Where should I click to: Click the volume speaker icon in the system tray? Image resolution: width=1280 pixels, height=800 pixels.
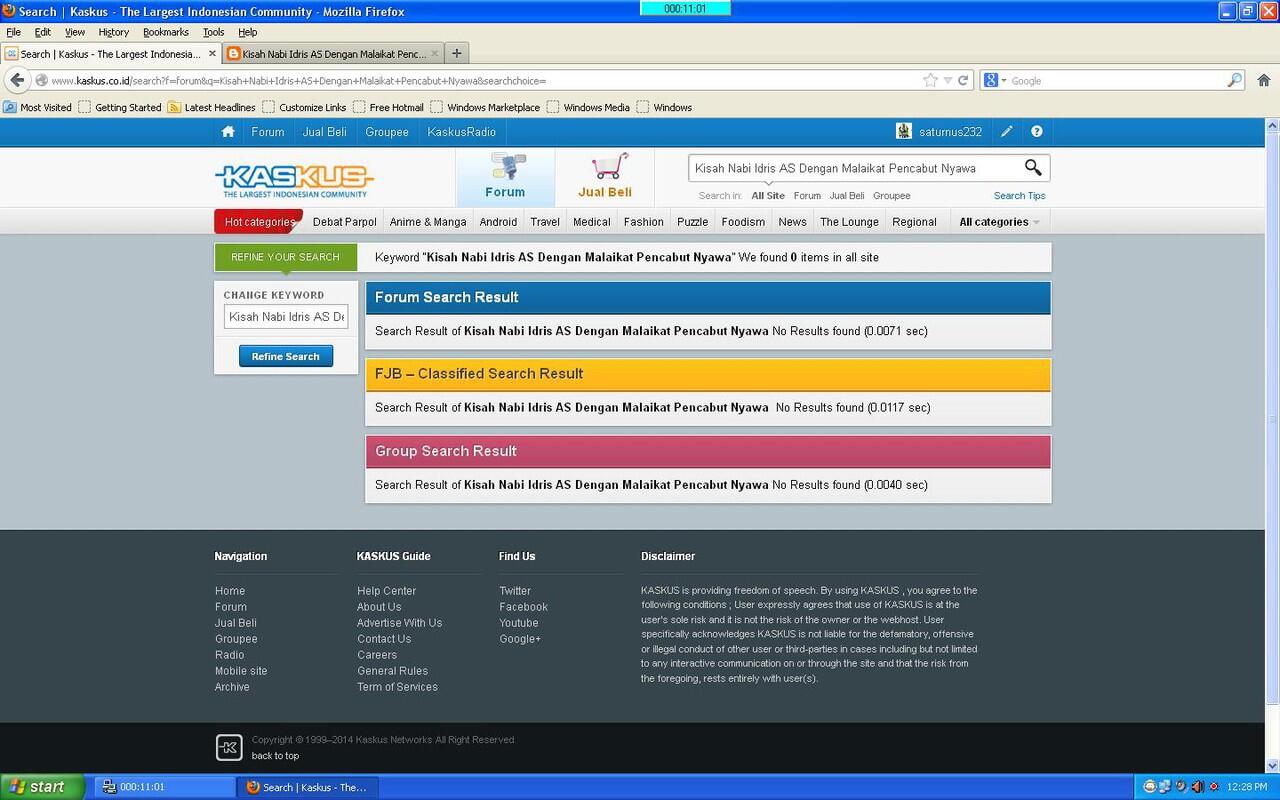coord(1197,787)
